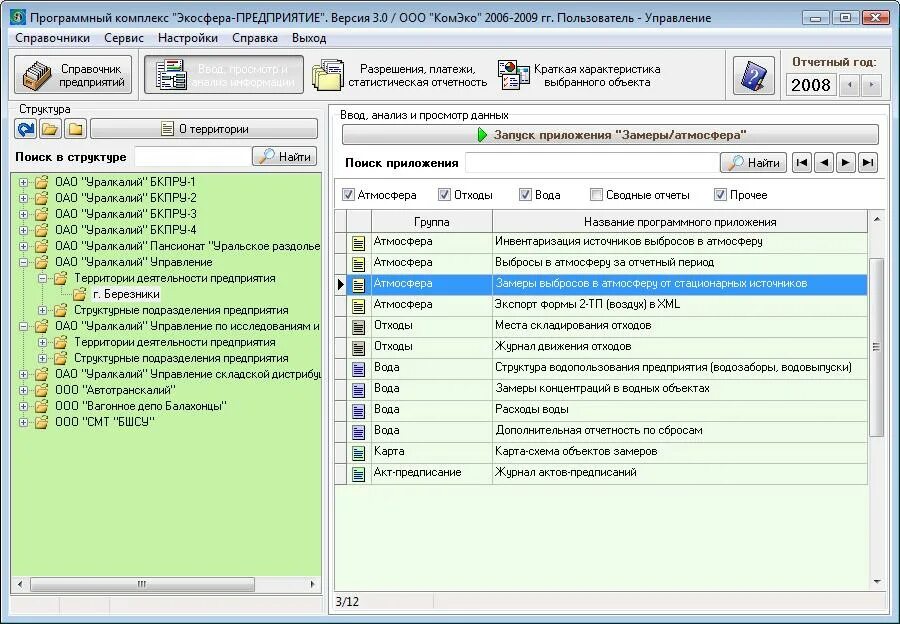Expand Уралкалий Управление складской дистрибуции node

pos(23,374)
